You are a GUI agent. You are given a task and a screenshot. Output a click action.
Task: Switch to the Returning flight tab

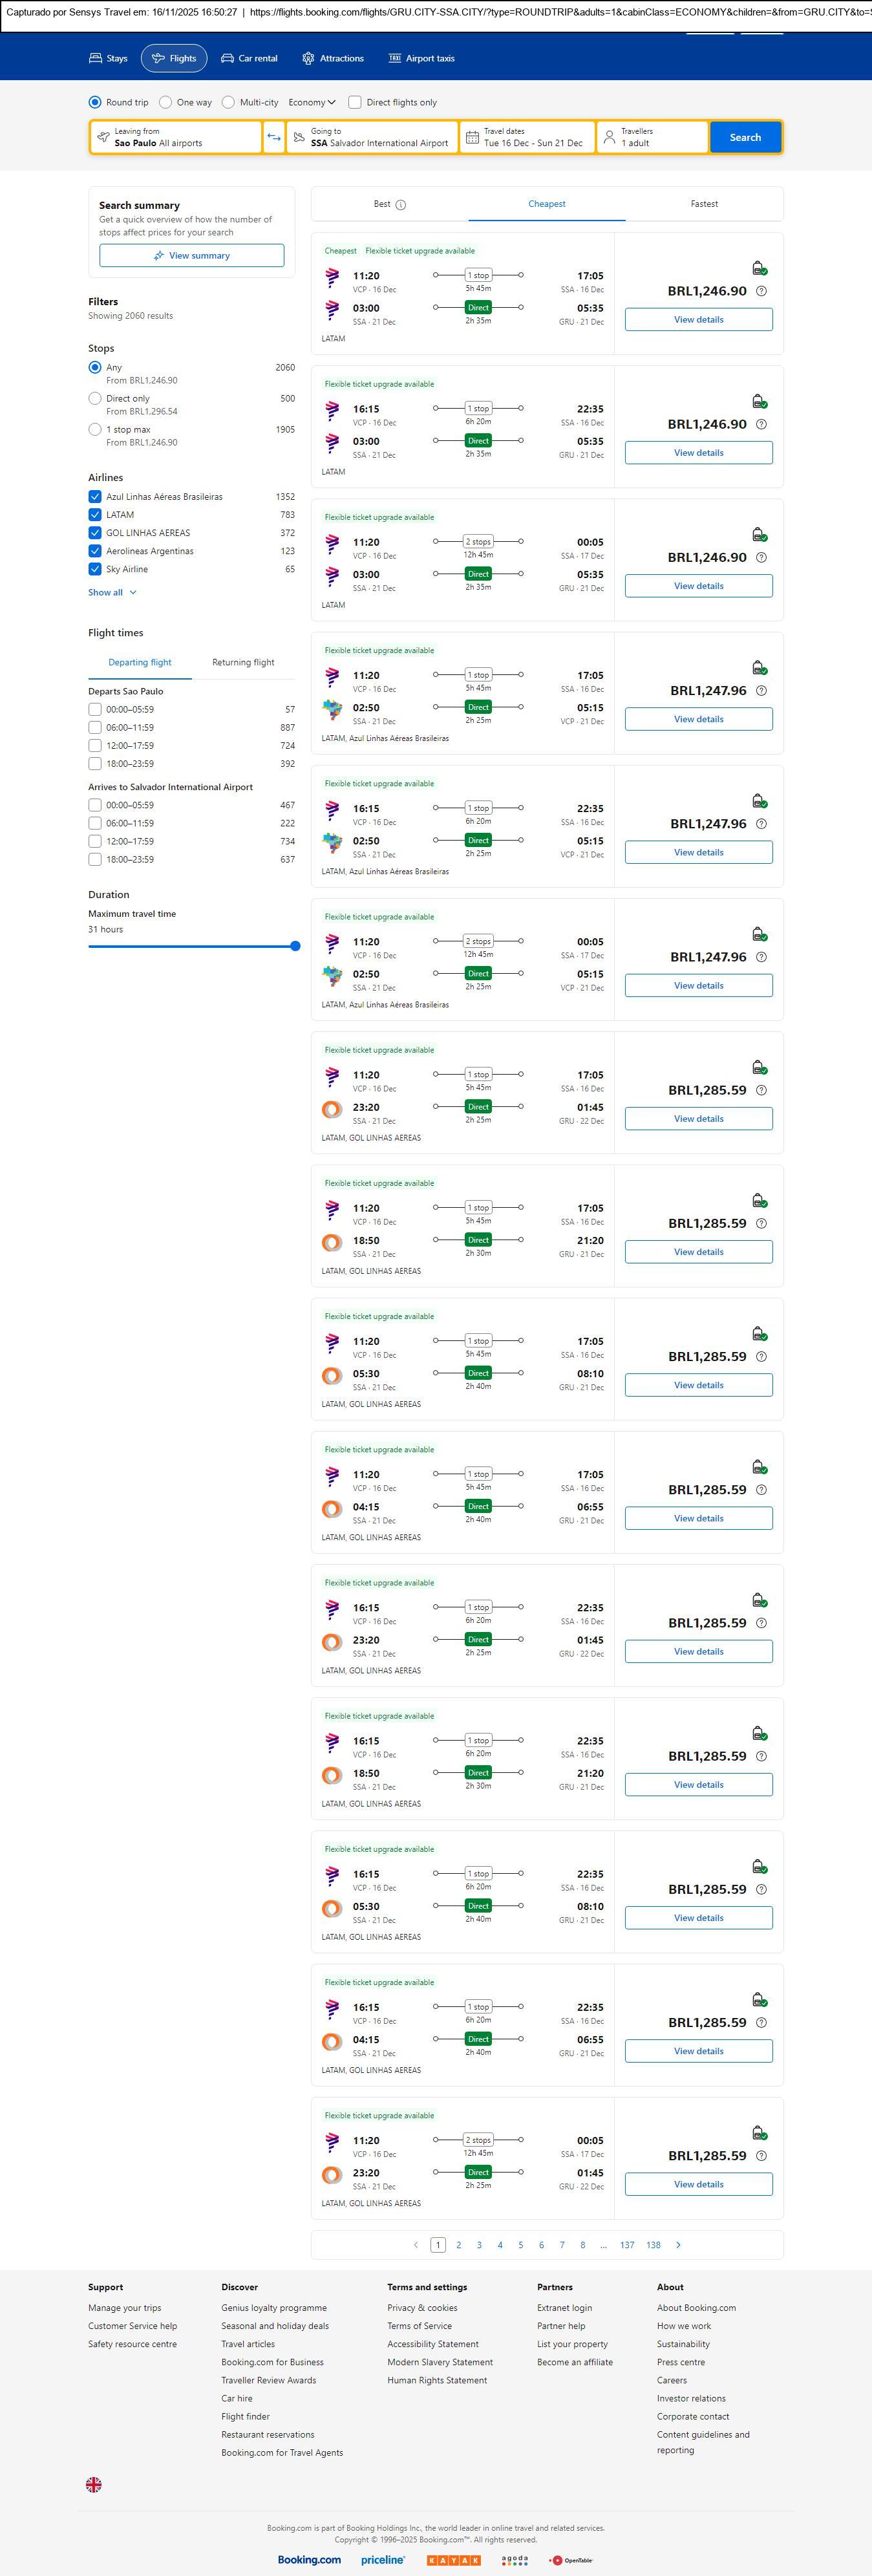[x=243, y=662]
